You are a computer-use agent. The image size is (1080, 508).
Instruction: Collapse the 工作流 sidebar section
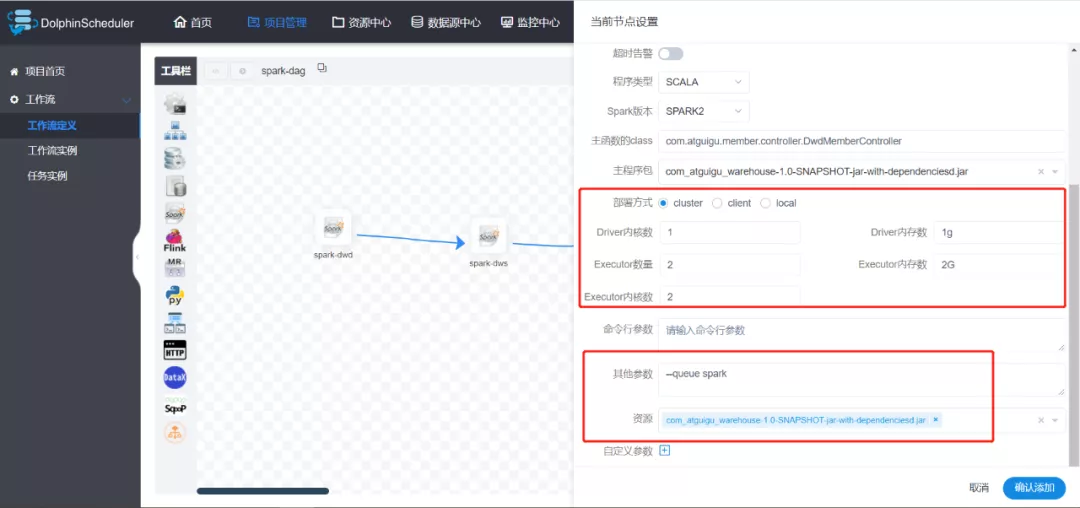click(x=126, y=100)
